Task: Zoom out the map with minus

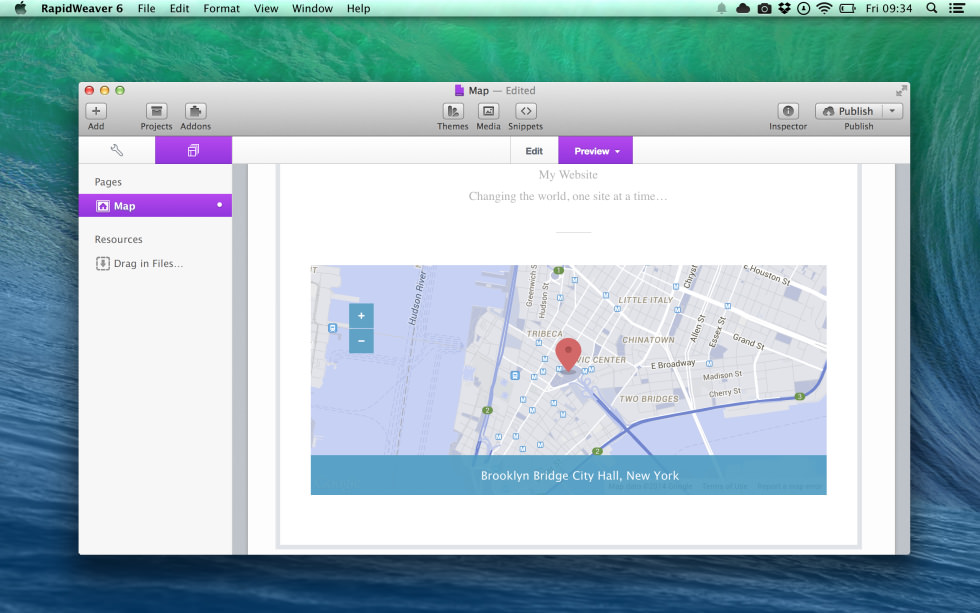Action: tap(361, 341)
